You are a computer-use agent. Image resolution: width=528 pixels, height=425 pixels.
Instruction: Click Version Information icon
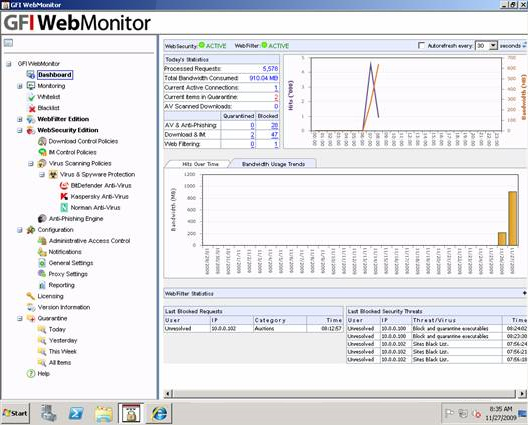click(31, 307)
